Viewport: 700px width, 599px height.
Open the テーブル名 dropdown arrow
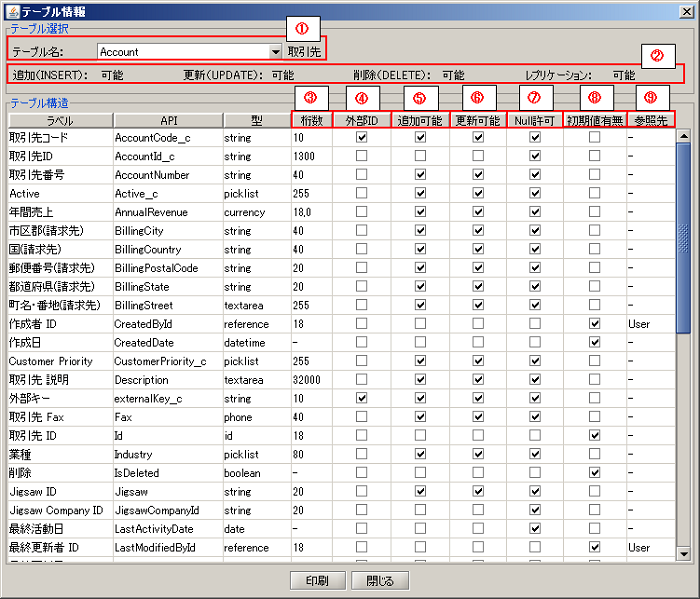coord(275,52)
